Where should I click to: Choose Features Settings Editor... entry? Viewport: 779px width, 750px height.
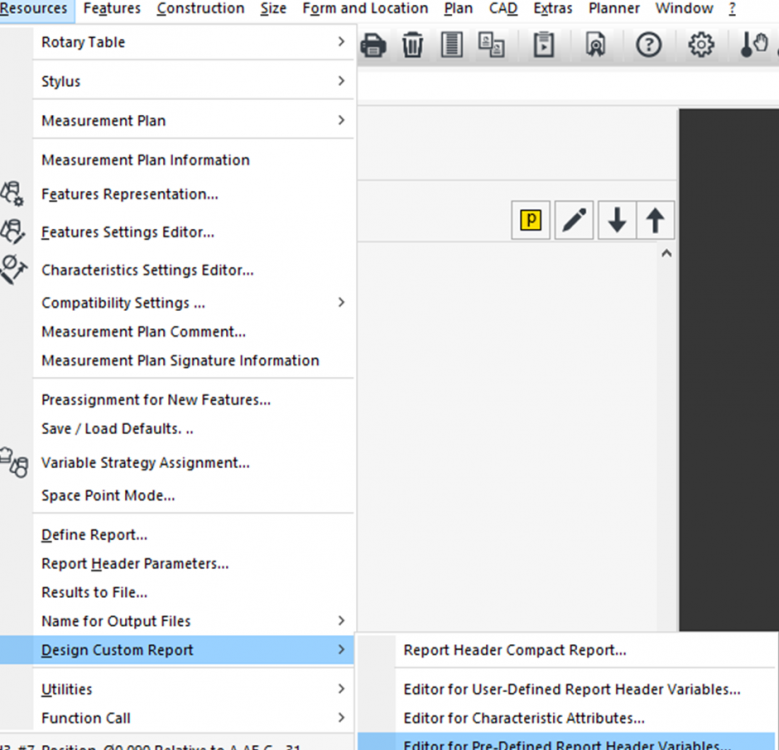(x=128, y=232)
